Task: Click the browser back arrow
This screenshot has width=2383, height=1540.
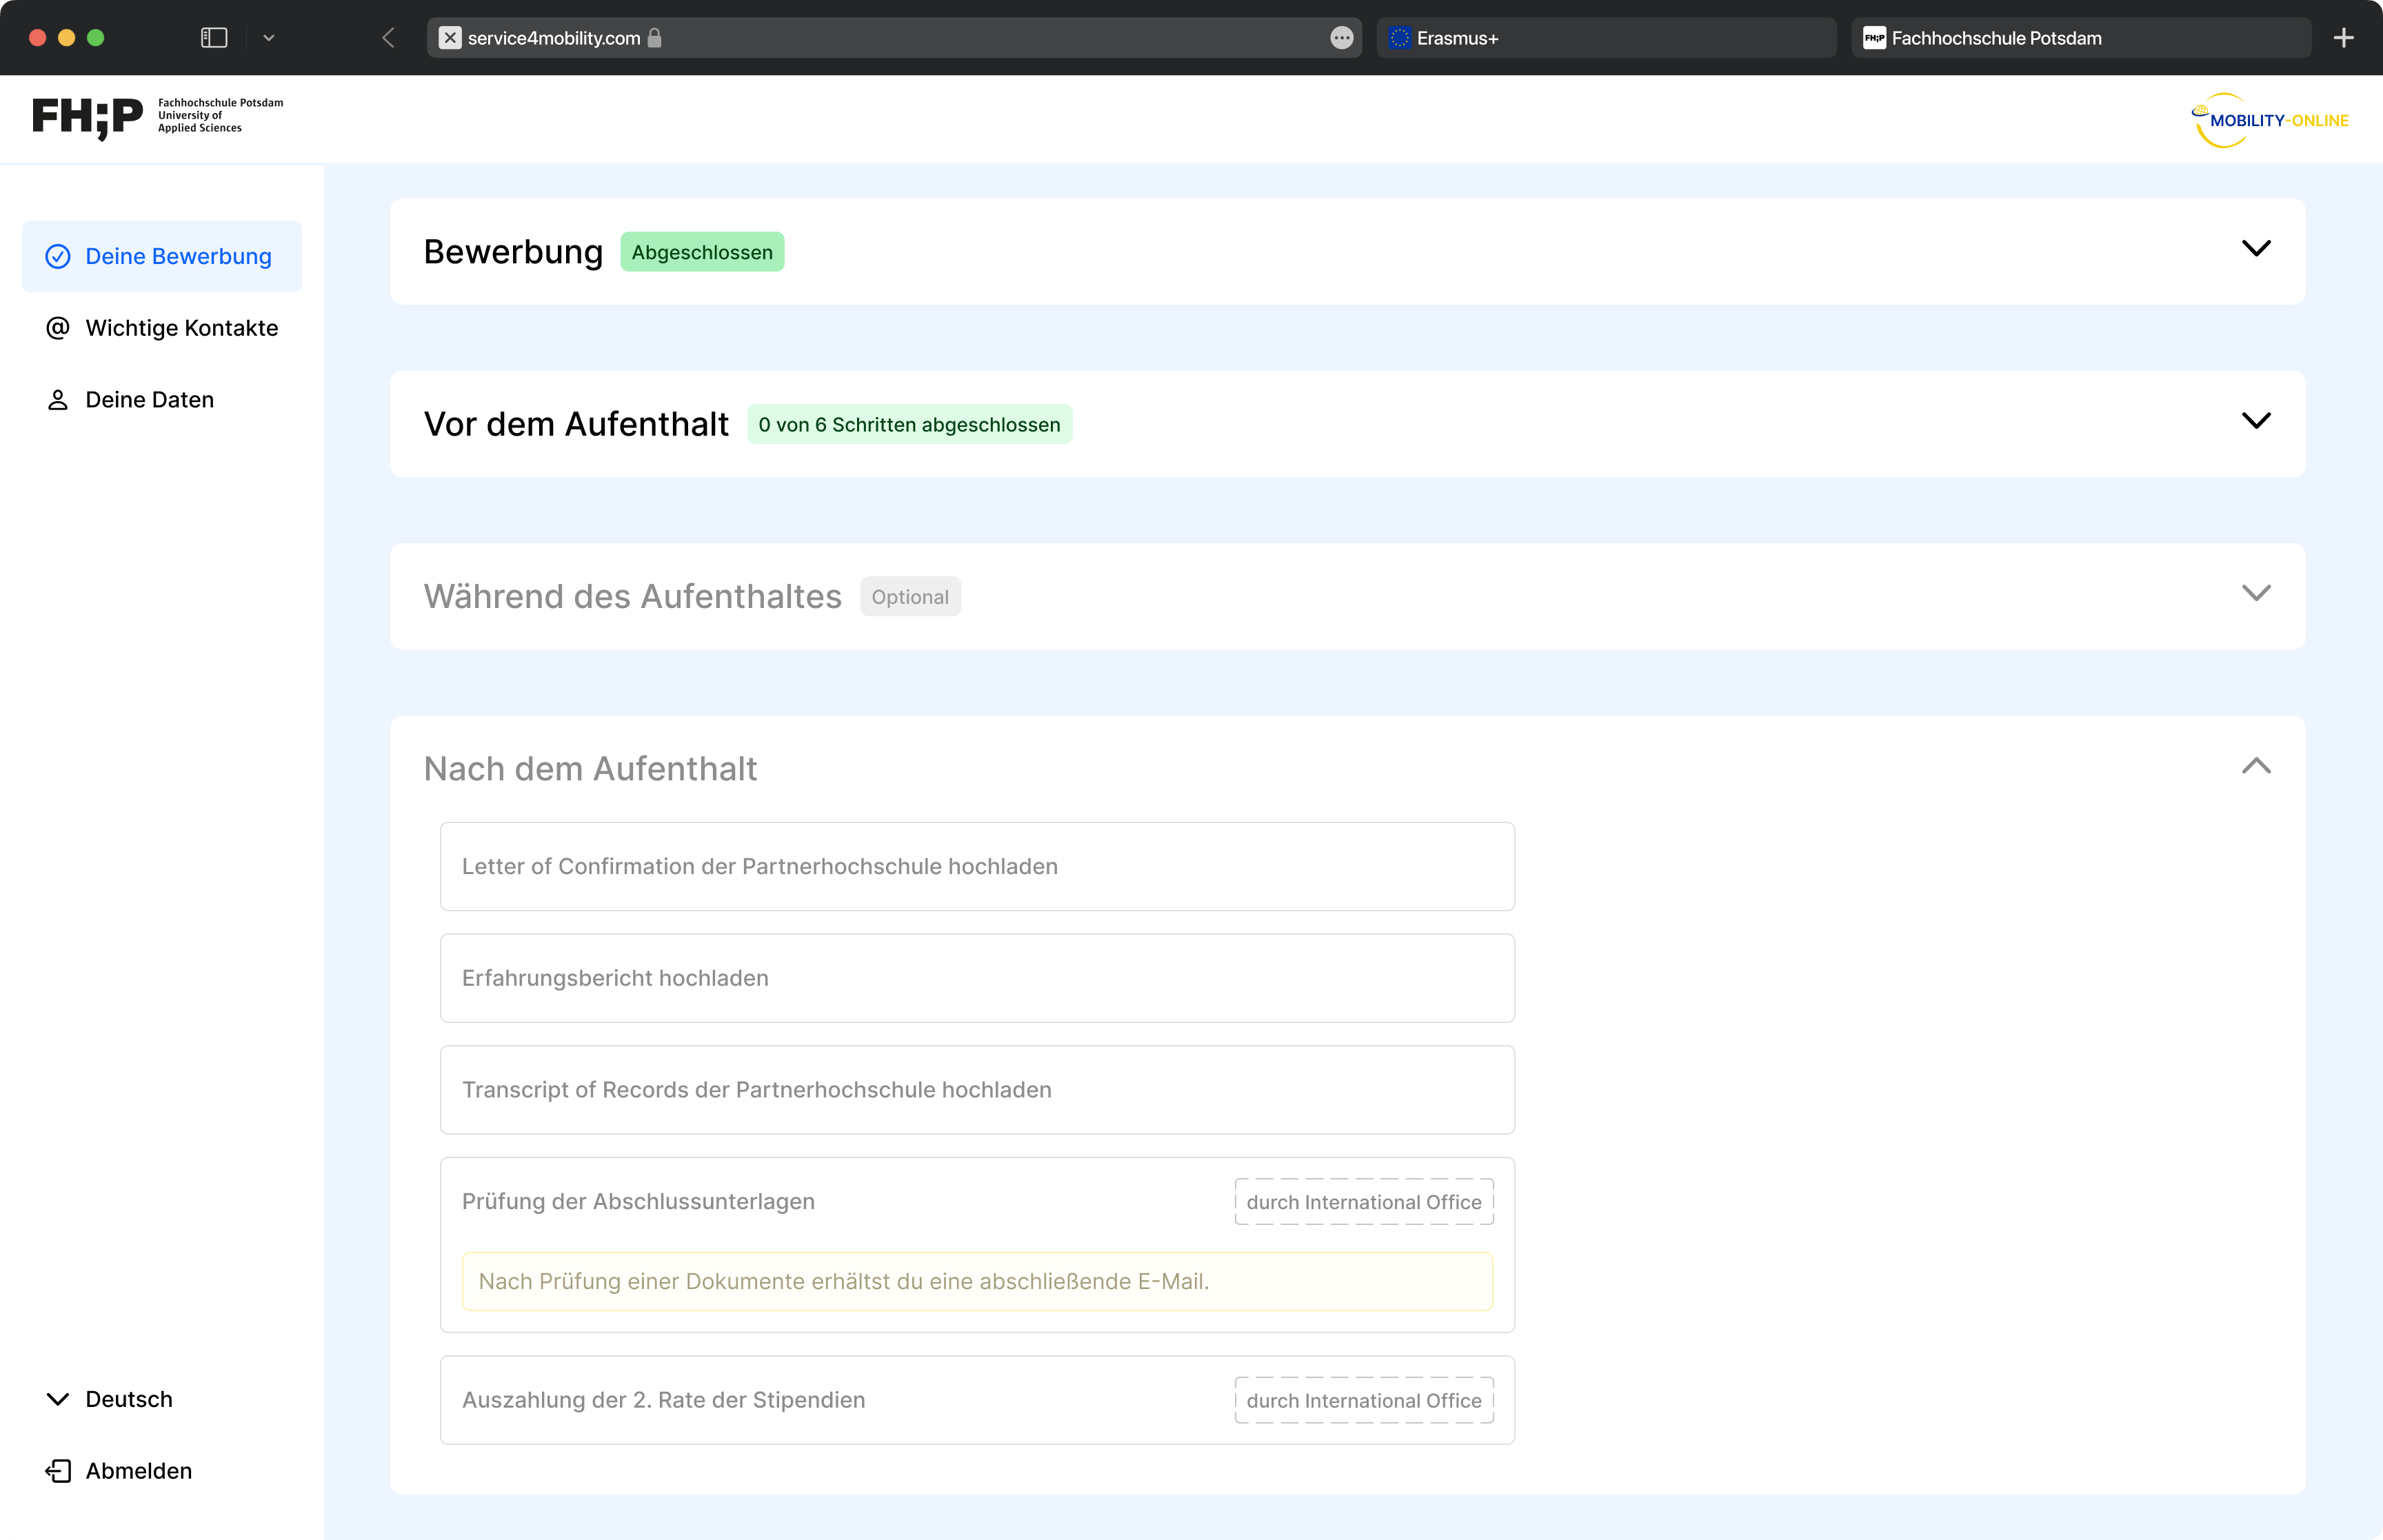Action: pos(388,38)
